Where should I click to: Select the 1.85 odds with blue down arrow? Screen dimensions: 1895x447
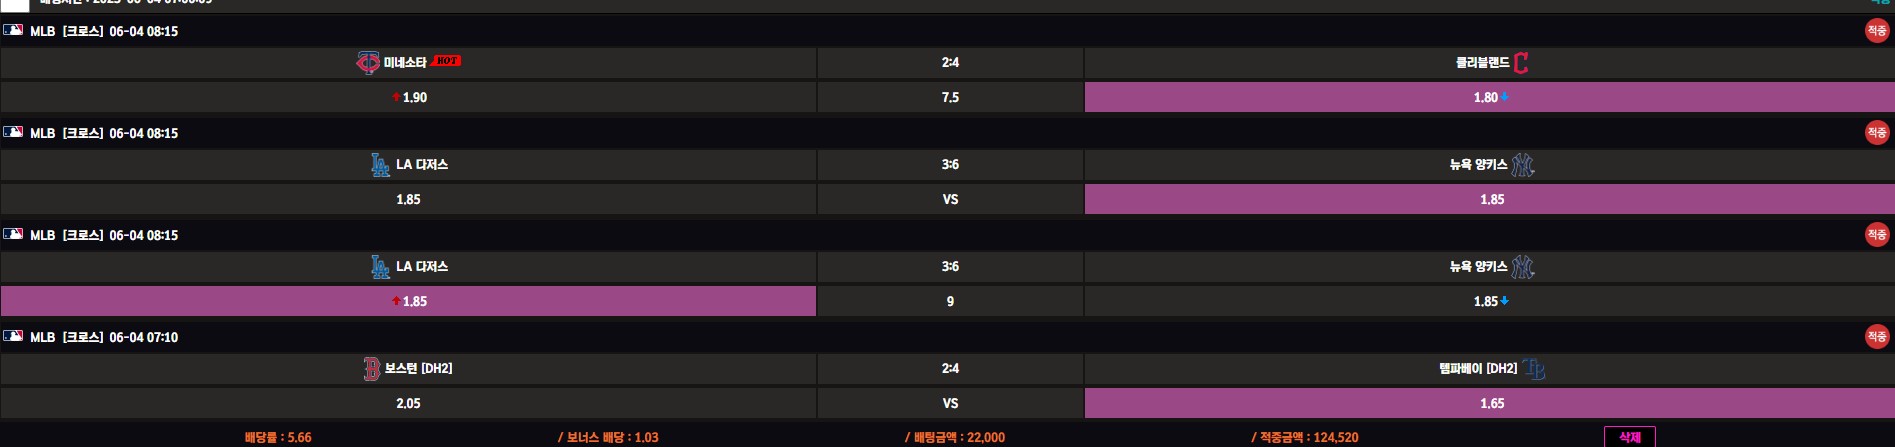[1489, 301]
